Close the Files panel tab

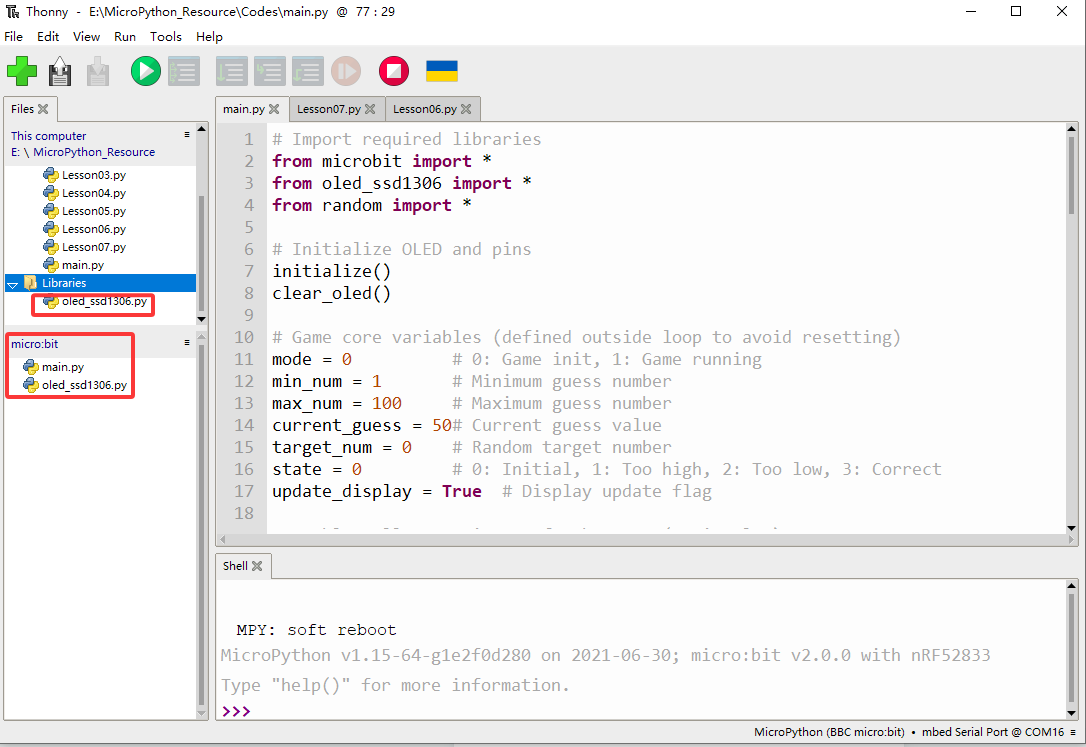[x=43, y=109]
